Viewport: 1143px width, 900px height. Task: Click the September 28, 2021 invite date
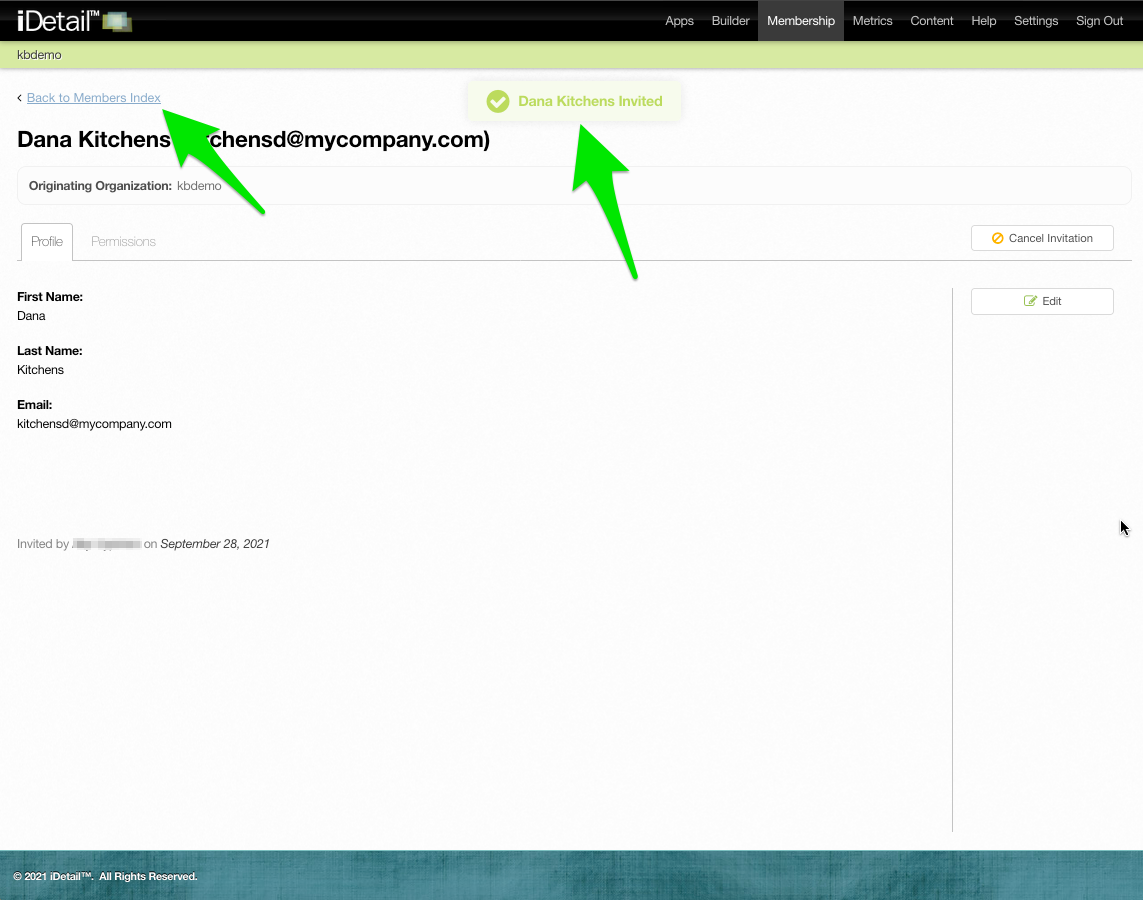[x=215, y=544]
